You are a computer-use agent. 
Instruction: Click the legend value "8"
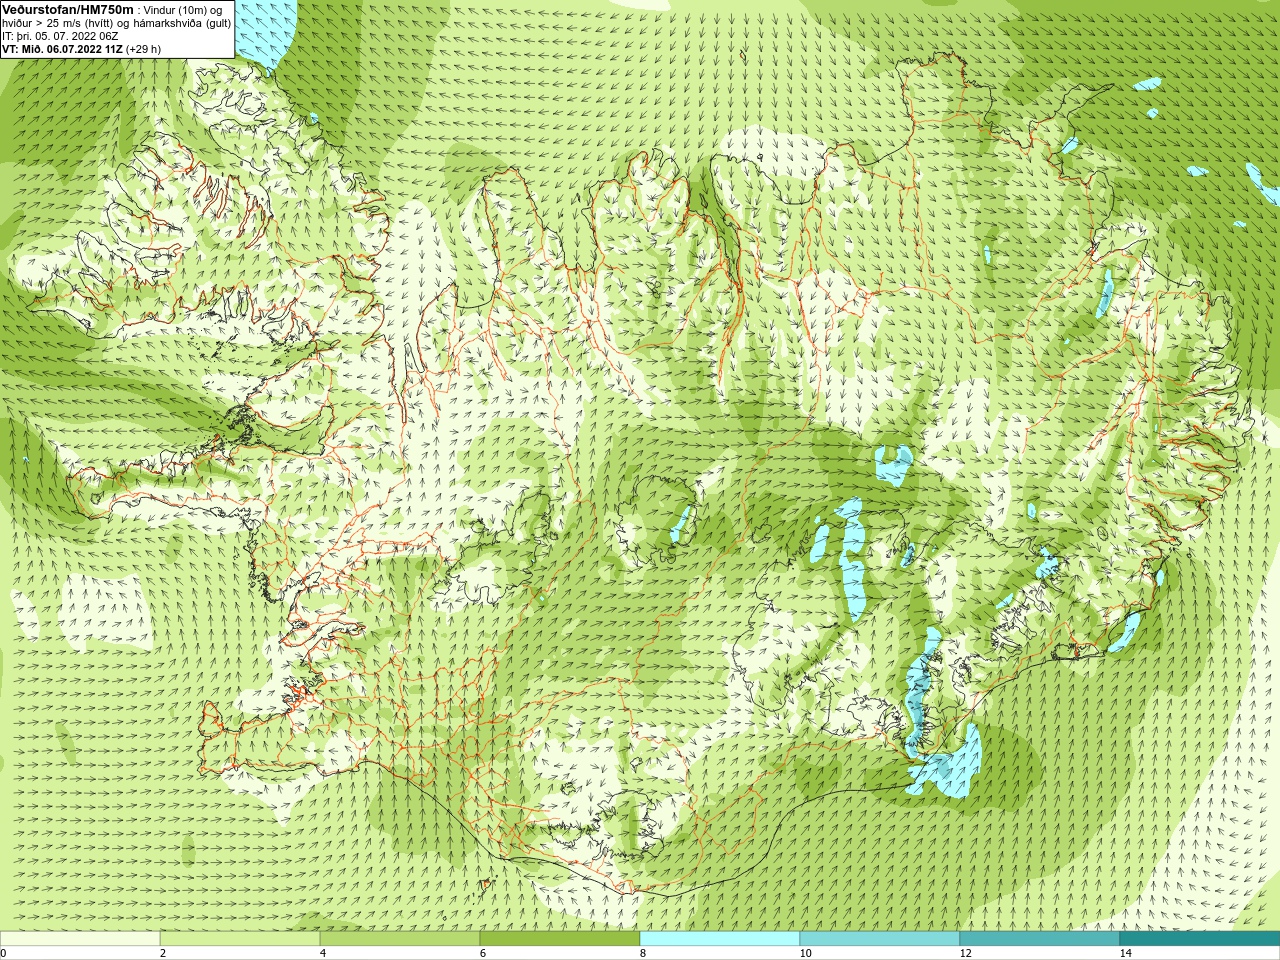643,953
